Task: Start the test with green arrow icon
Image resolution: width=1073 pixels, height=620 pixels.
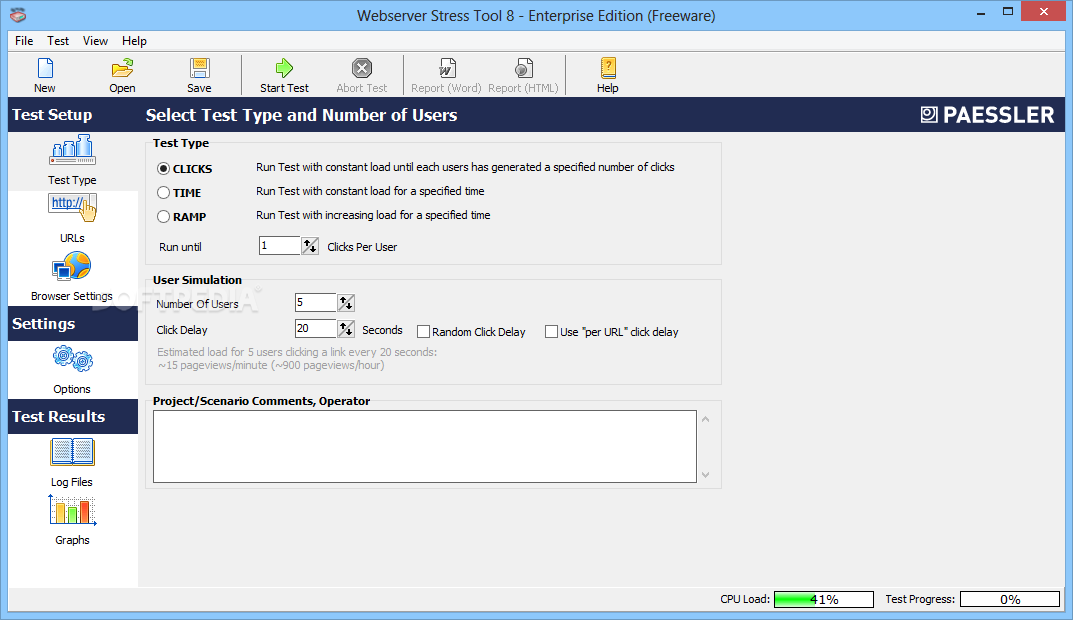Action: [x=284, y=68]
